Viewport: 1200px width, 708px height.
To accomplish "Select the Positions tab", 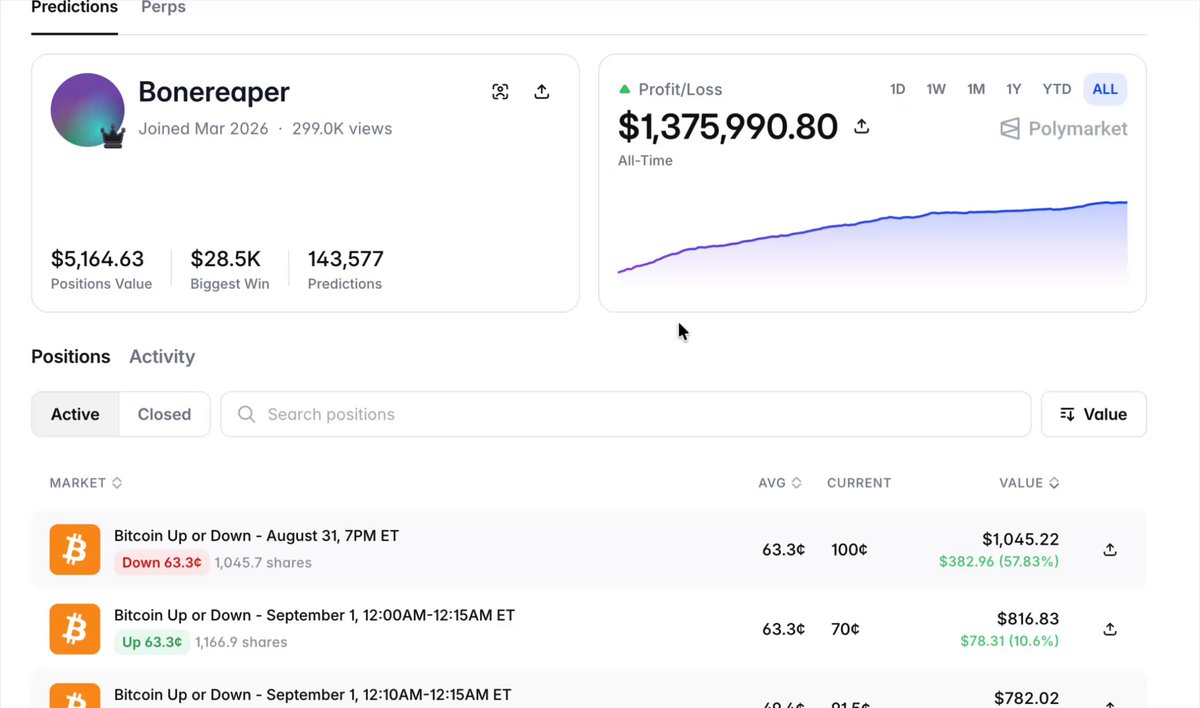I will click(71, 357).
